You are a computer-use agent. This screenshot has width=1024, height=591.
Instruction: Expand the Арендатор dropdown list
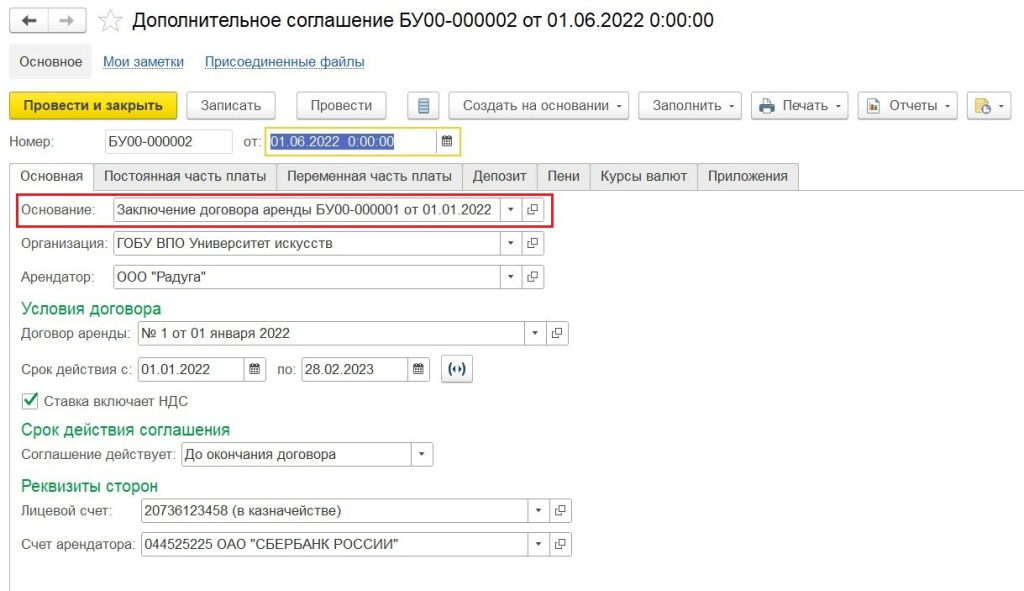[x=511, y=276]
